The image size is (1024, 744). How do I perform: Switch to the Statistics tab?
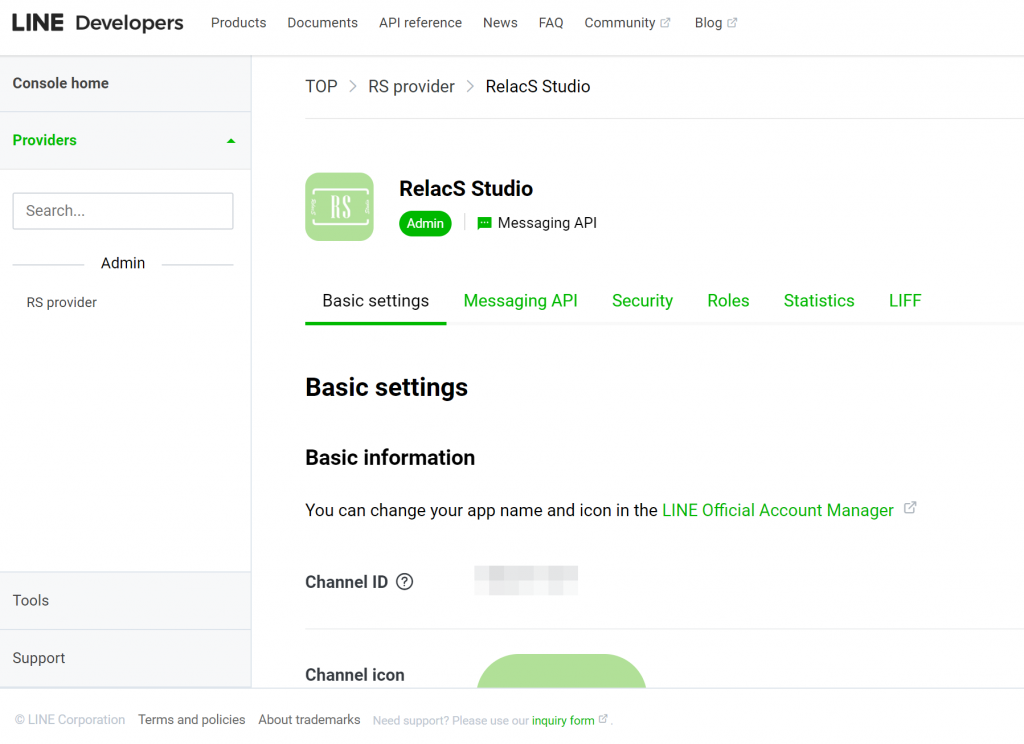[819, 301]
